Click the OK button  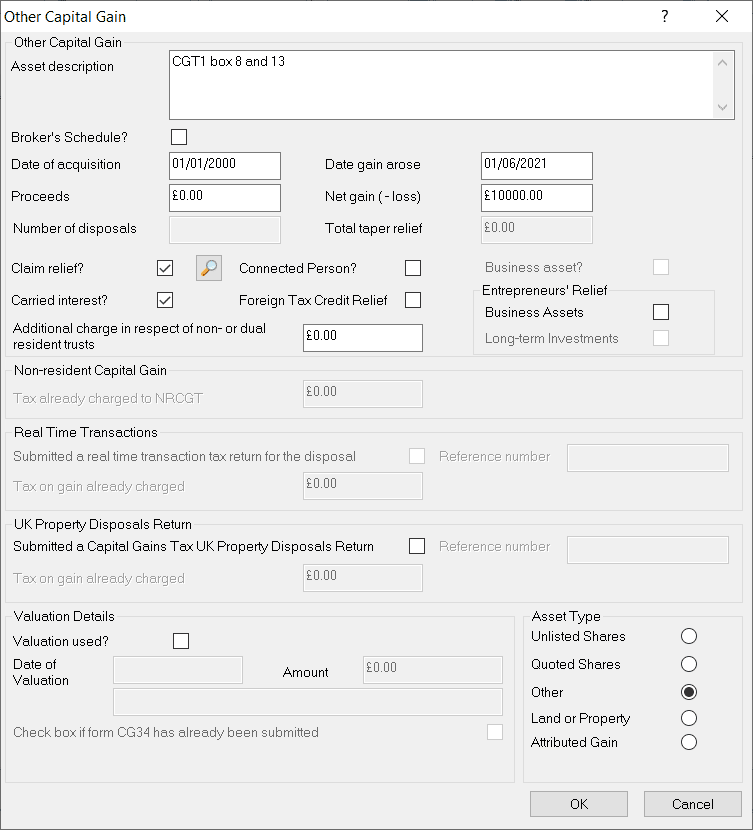[x=578, y=804]
